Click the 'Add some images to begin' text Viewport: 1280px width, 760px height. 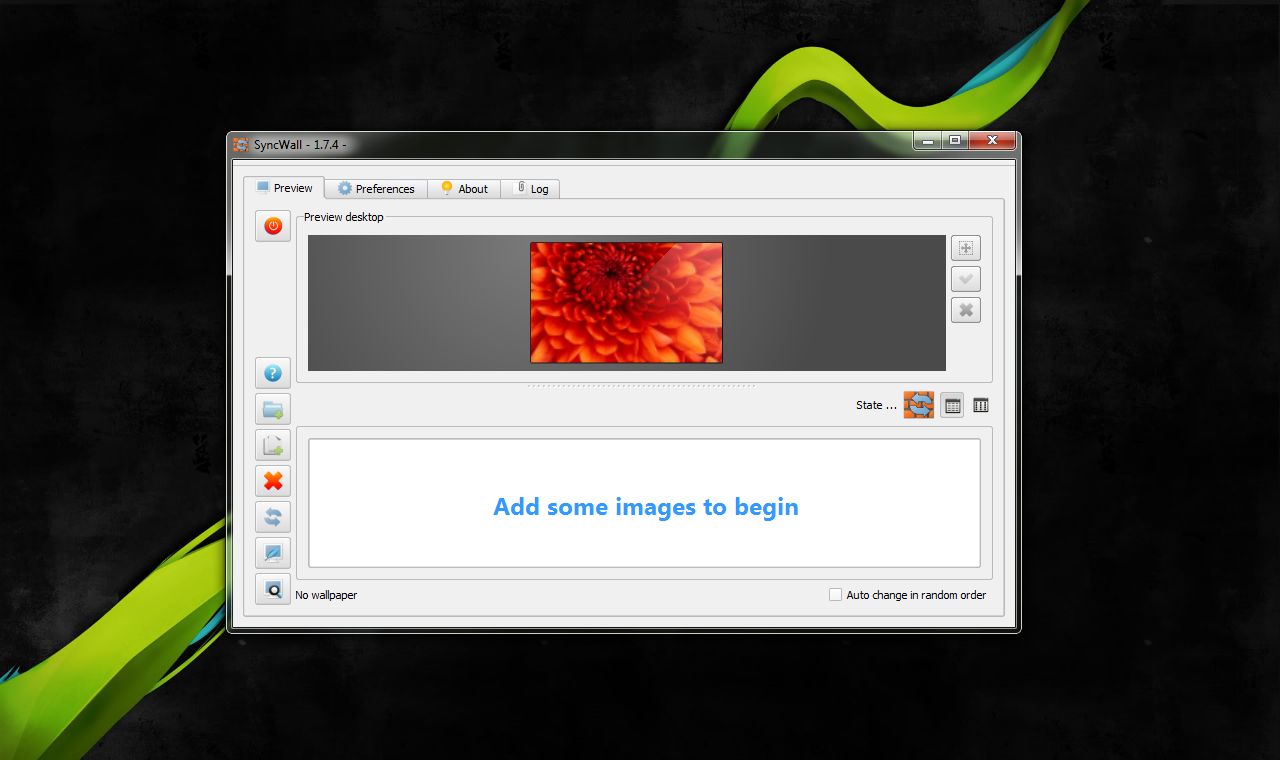tap(646, 507)
